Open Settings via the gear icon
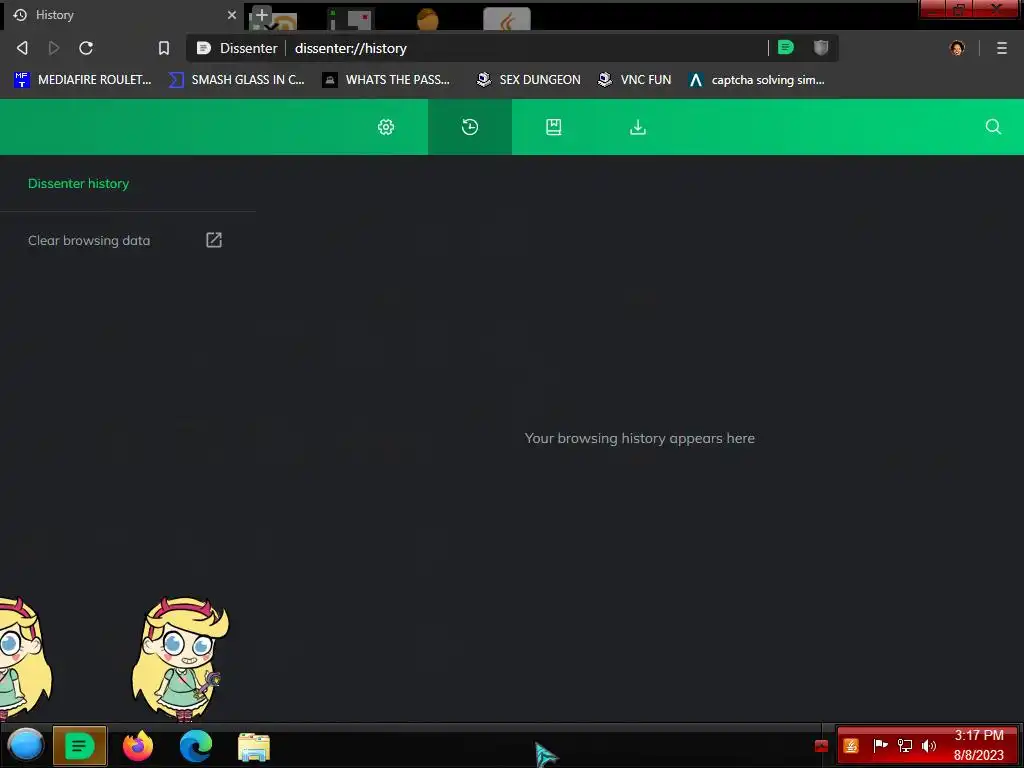This screenshot has height=768, width=1024. [x=386, y=127]
